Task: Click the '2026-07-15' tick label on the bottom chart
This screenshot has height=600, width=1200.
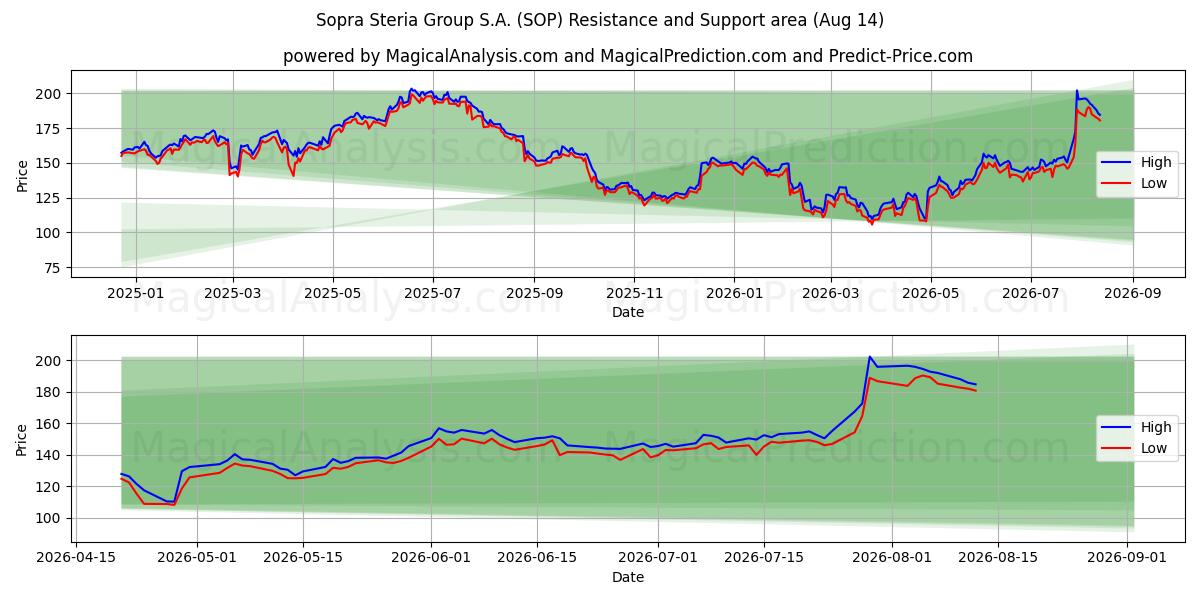Action: pos(764,558)
